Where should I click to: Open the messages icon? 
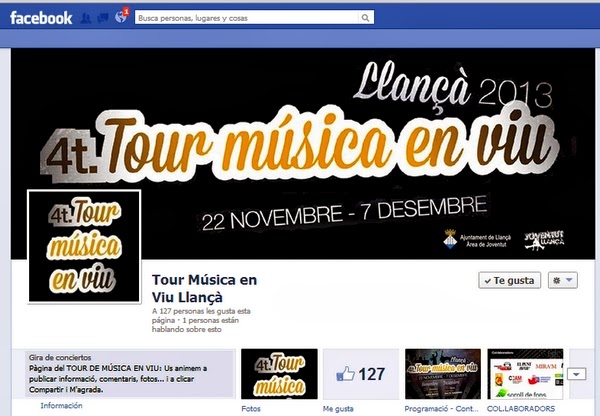(103, 18)
